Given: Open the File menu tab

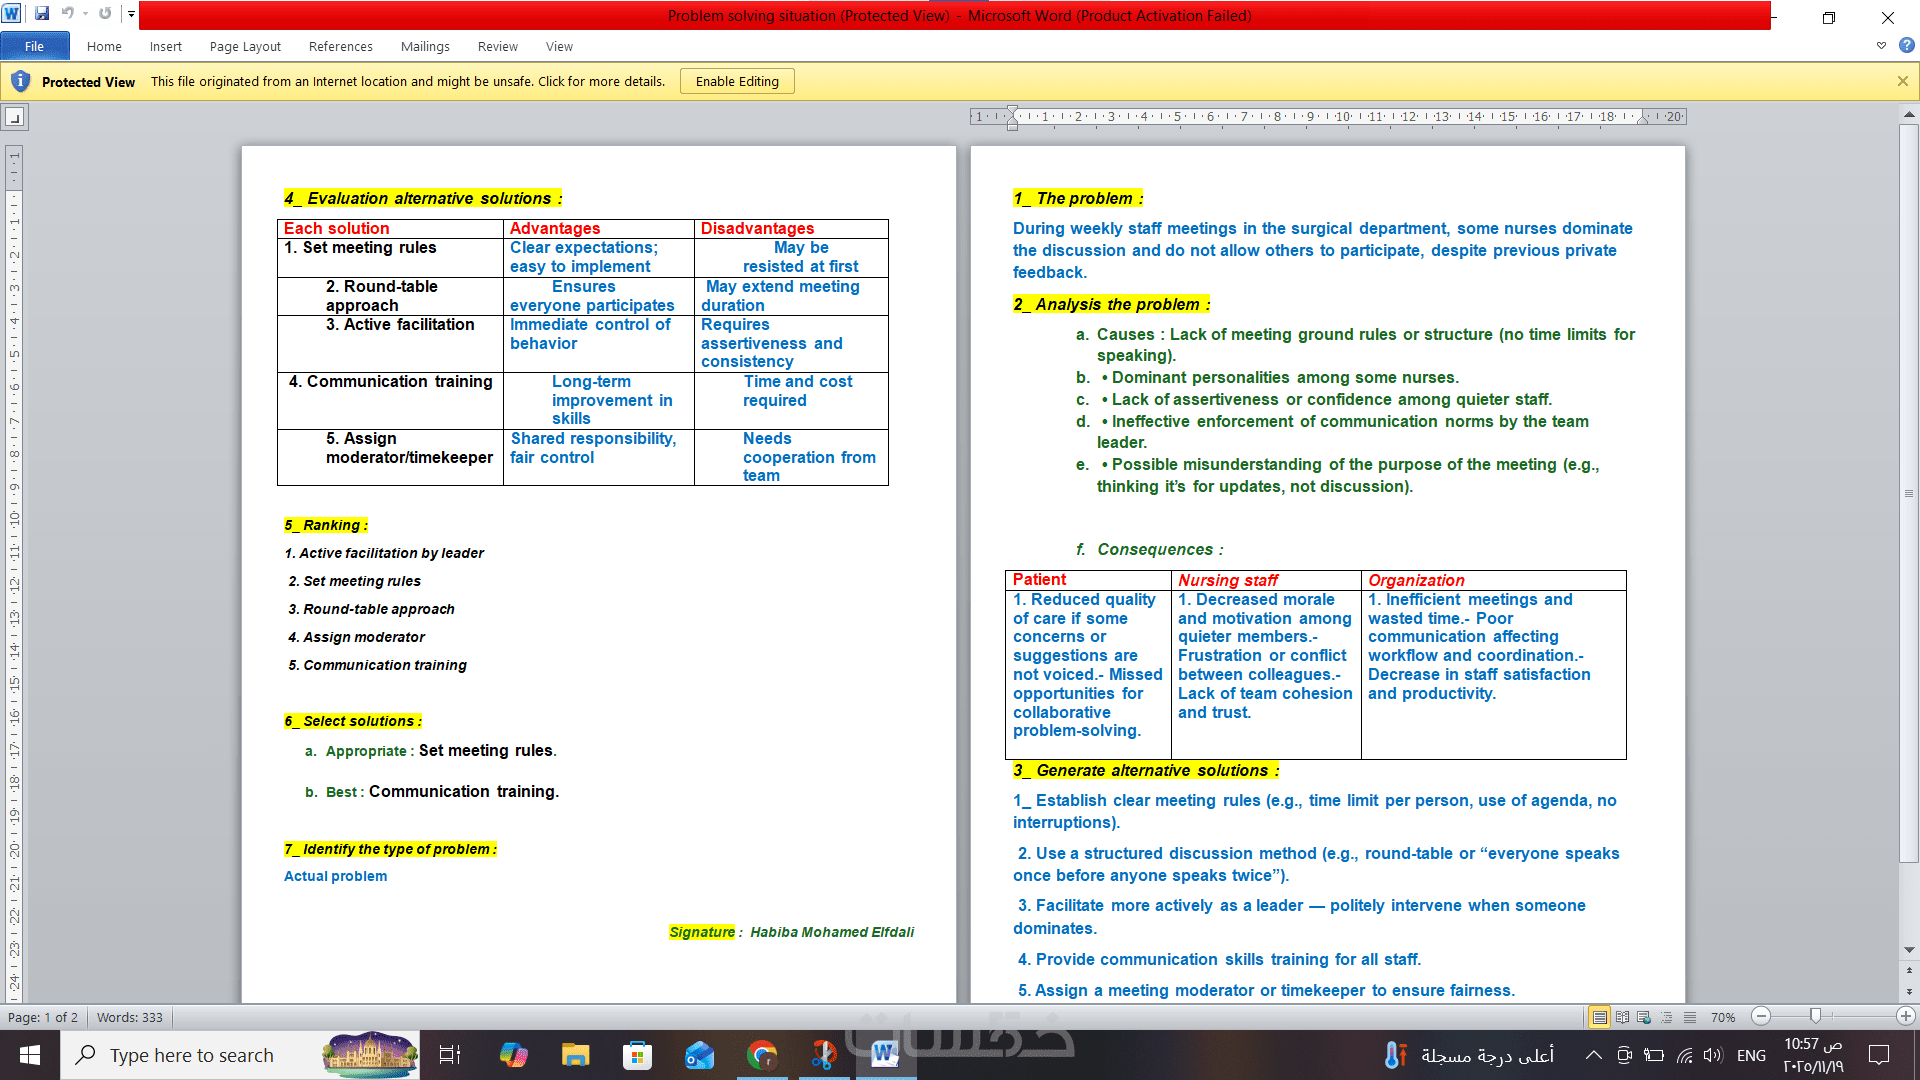Looking at the screenshot, I should (x=34, y=46).
